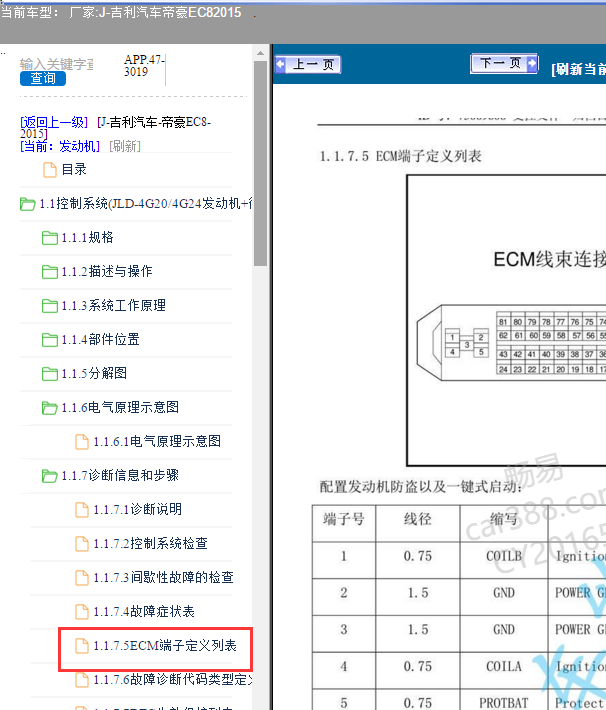606x710 pixels.
Task: Click page icon of 1.1.7.2控制系统检查
Action: pyautogui.click(x=82, y=543)
